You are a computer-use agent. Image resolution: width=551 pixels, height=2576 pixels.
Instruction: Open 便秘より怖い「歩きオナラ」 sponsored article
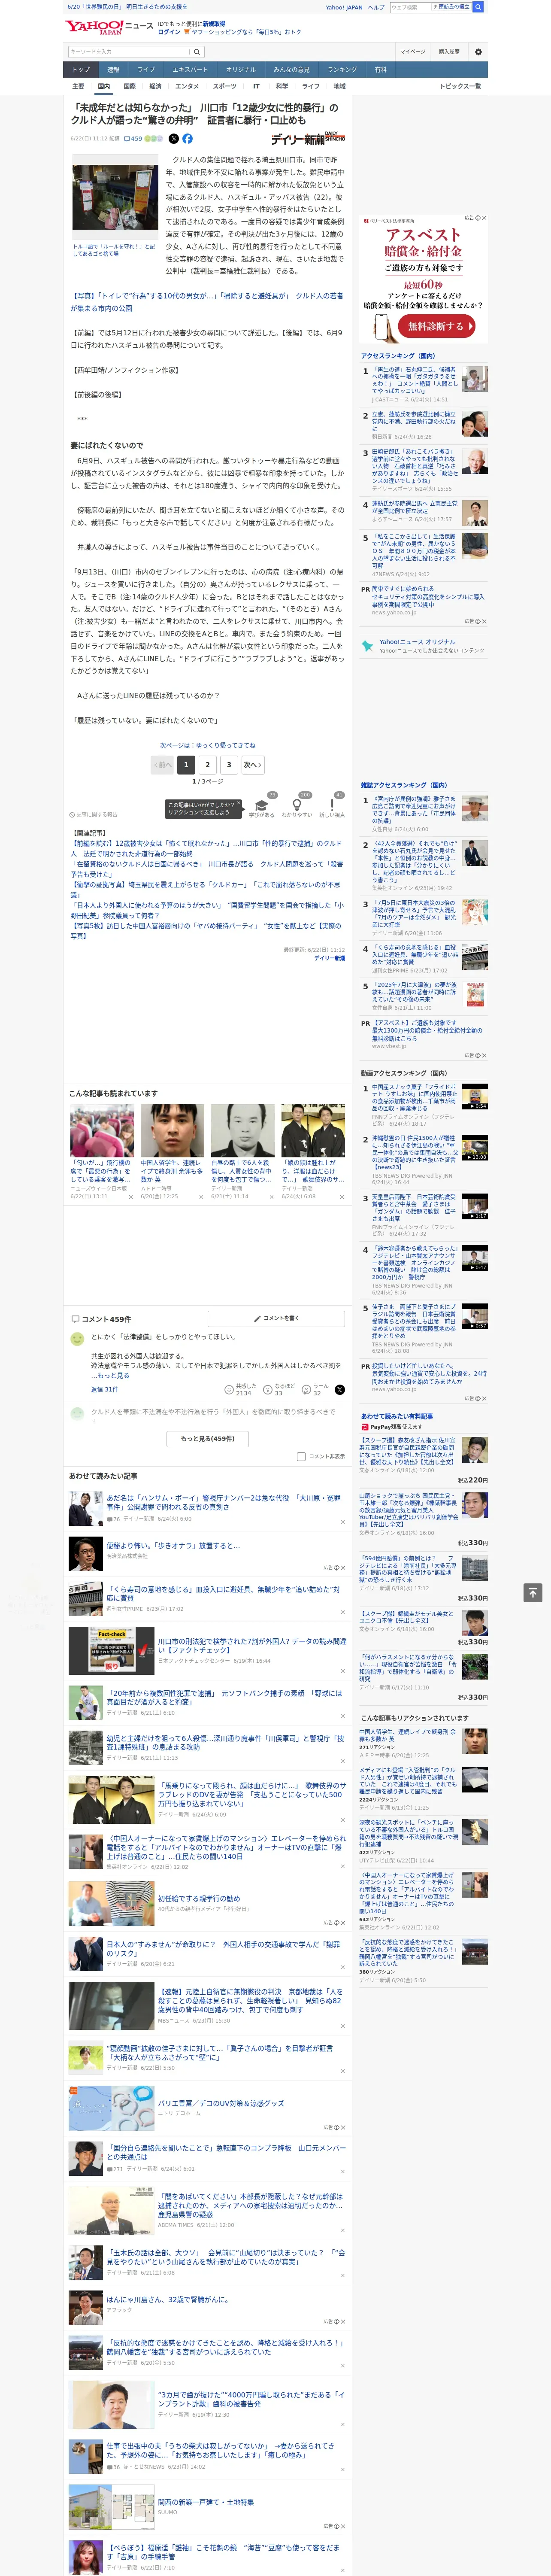pos(173,1545)
